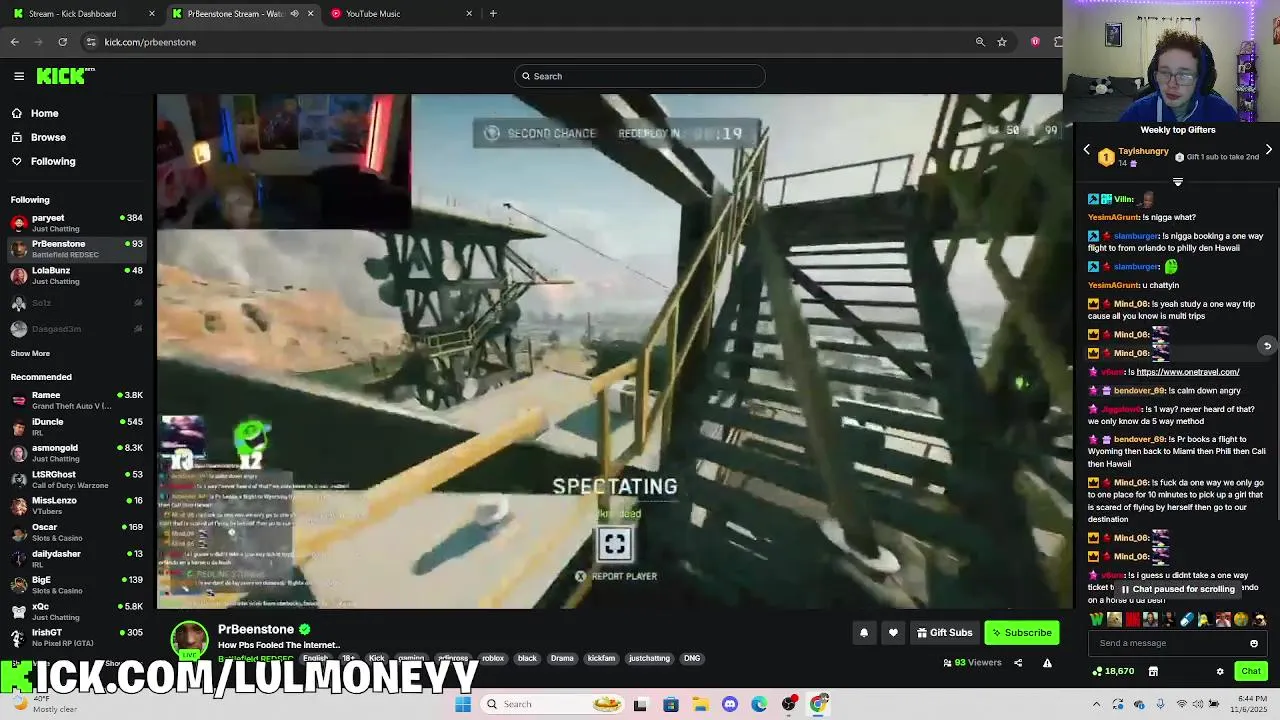The width and height of the screenshot is (1280, 720).
Task: Click Chat paused for scrolling banner
Action: pyautogui.click(x=1178, y=590)
